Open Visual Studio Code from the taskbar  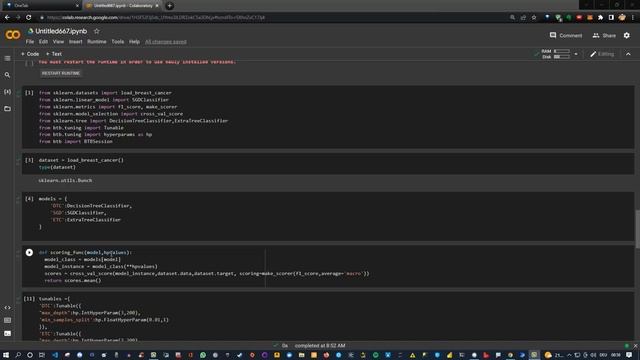tap(55, 355)
